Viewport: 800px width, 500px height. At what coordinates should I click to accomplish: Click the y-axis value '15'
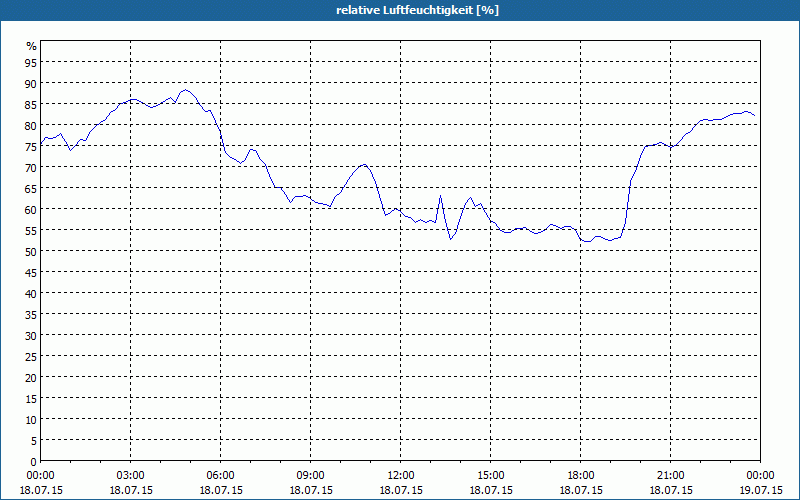click(31, 398)
